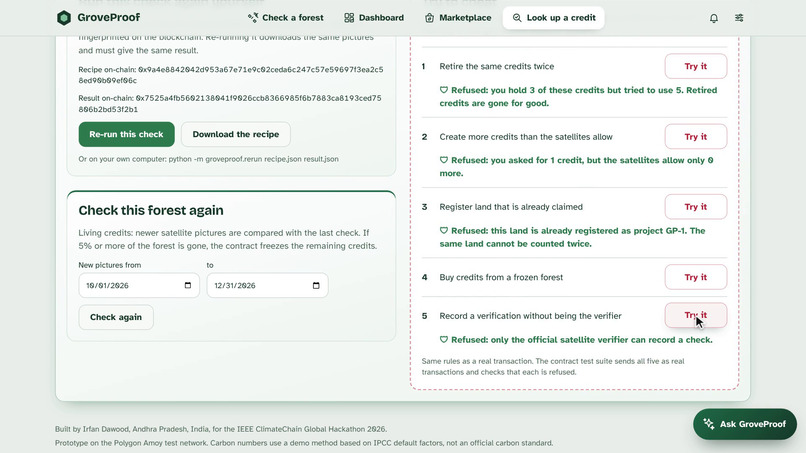Screen dimensions: 806x453
Task: Click the to date field showing 12/31/2026
Action: click(x=267, y=285)
